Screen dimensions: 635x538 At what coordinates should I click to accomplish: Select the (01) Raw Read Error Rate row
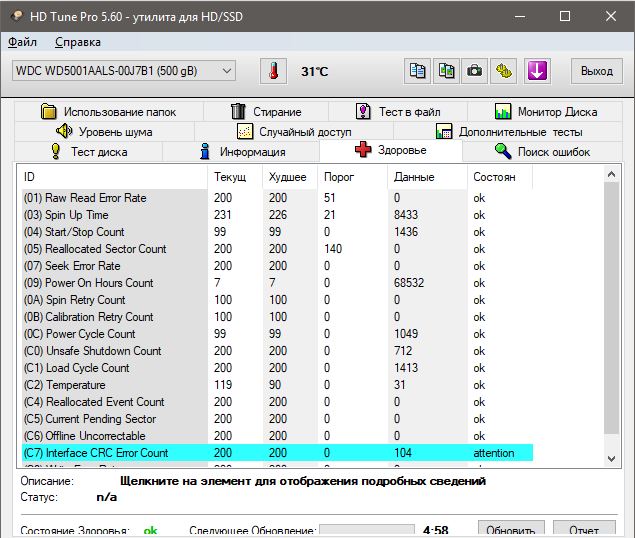[x=277, y=198]
